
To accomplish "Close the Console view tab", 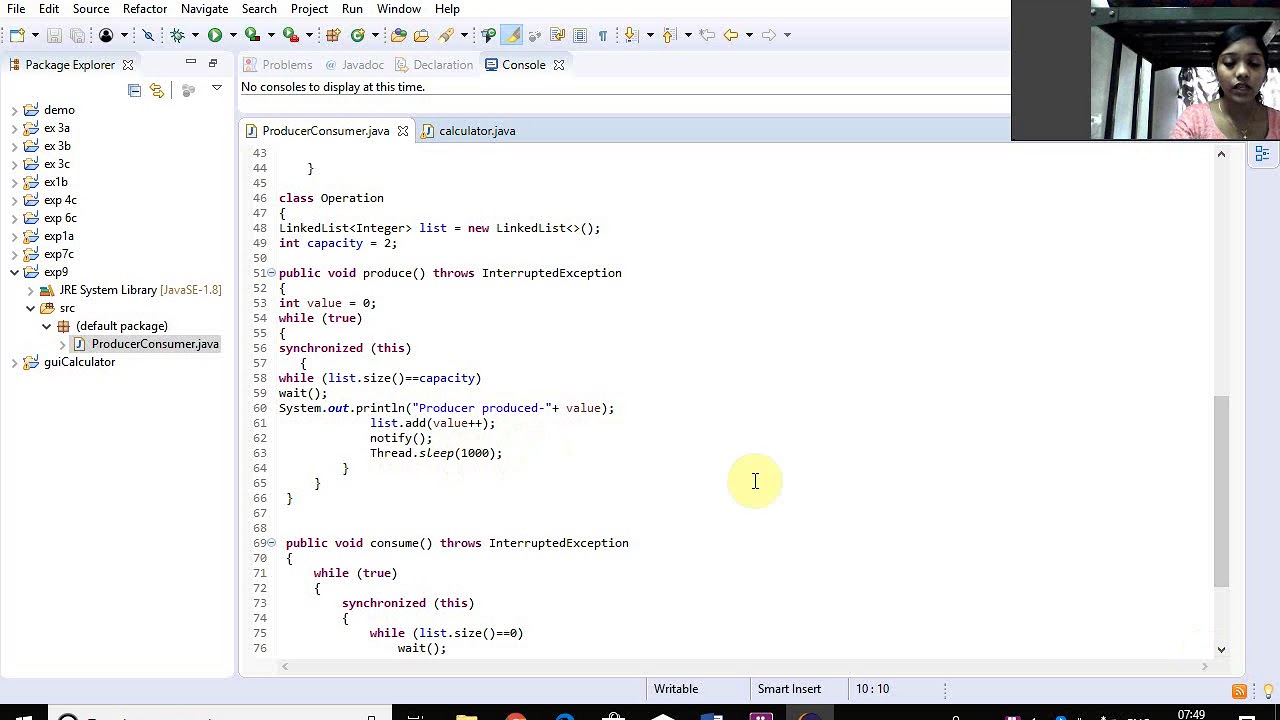I will point(559,65).
